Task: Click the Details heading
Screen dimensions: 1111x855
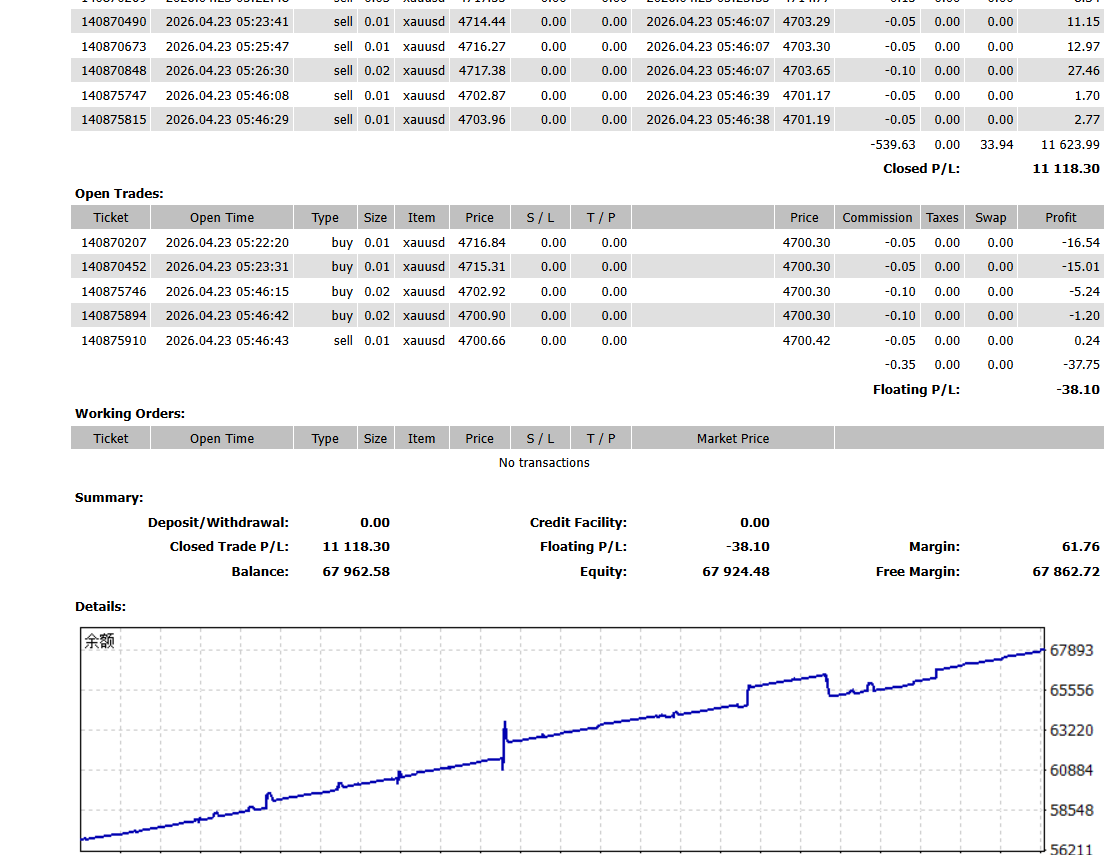Action: tap(100, 607)
